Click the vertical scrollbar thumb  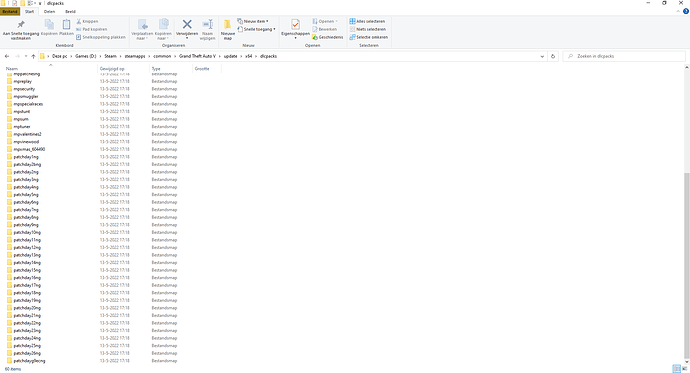(x=686, y=266)
